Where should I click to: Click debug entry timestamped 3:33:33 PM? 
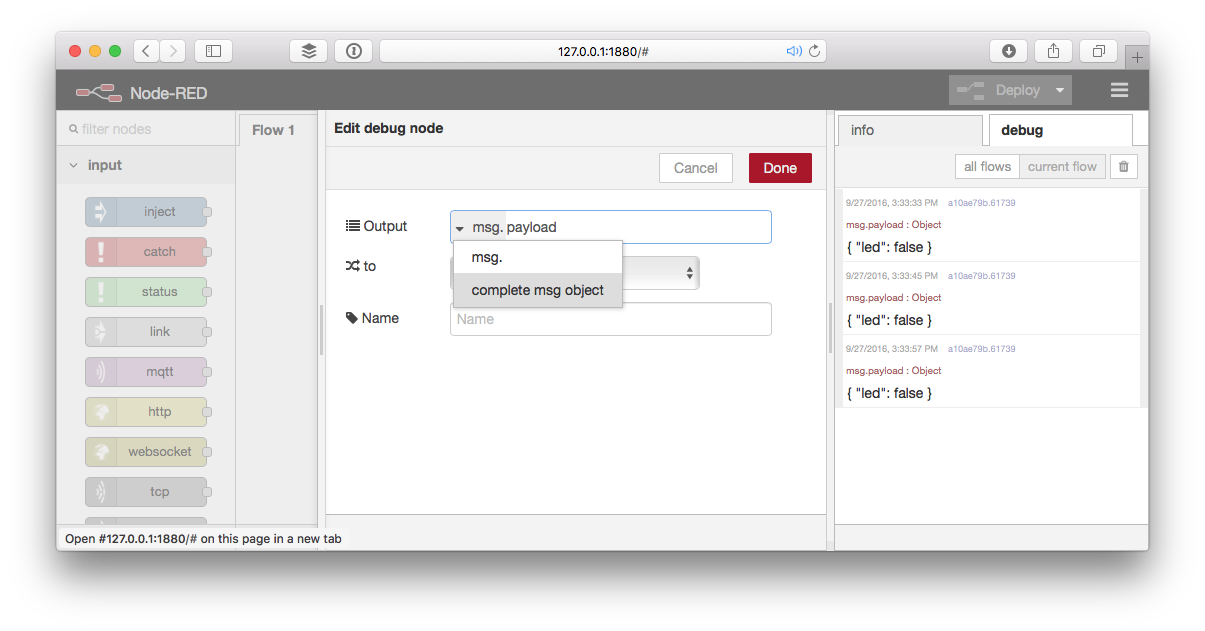991,227
